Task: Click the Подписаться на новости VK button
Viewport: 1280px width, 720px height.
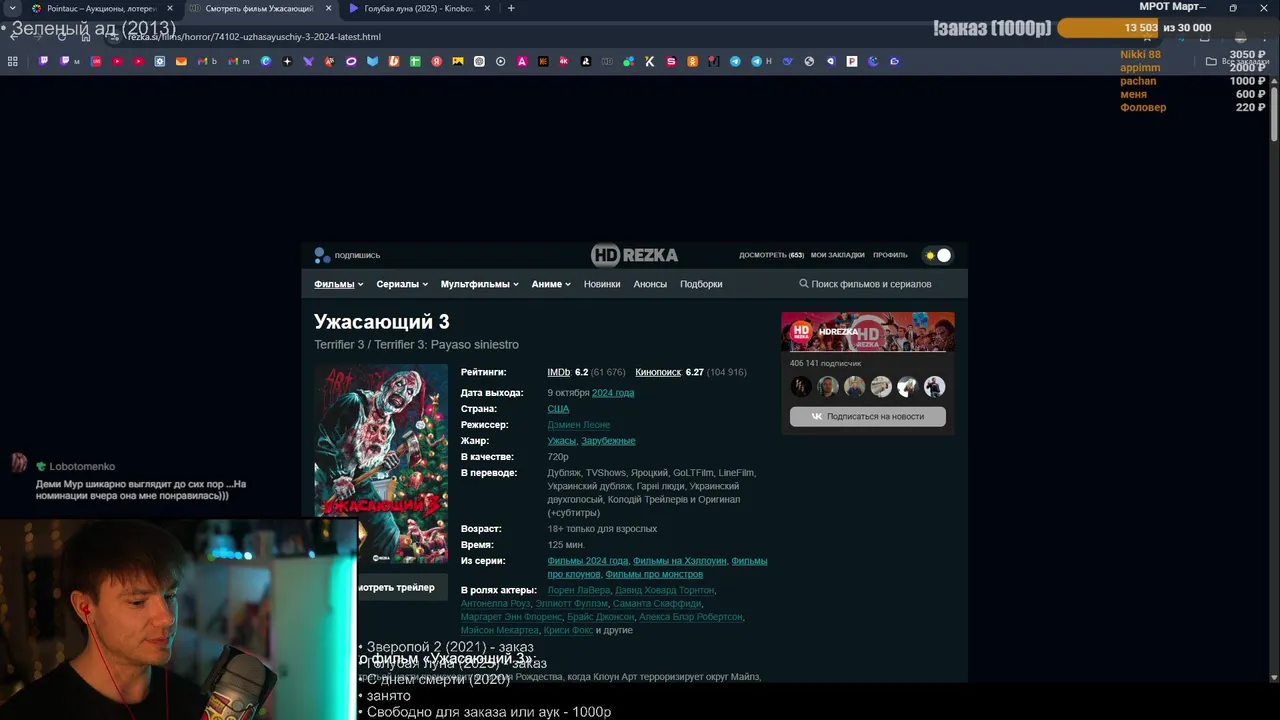Action: pos(867,416)
